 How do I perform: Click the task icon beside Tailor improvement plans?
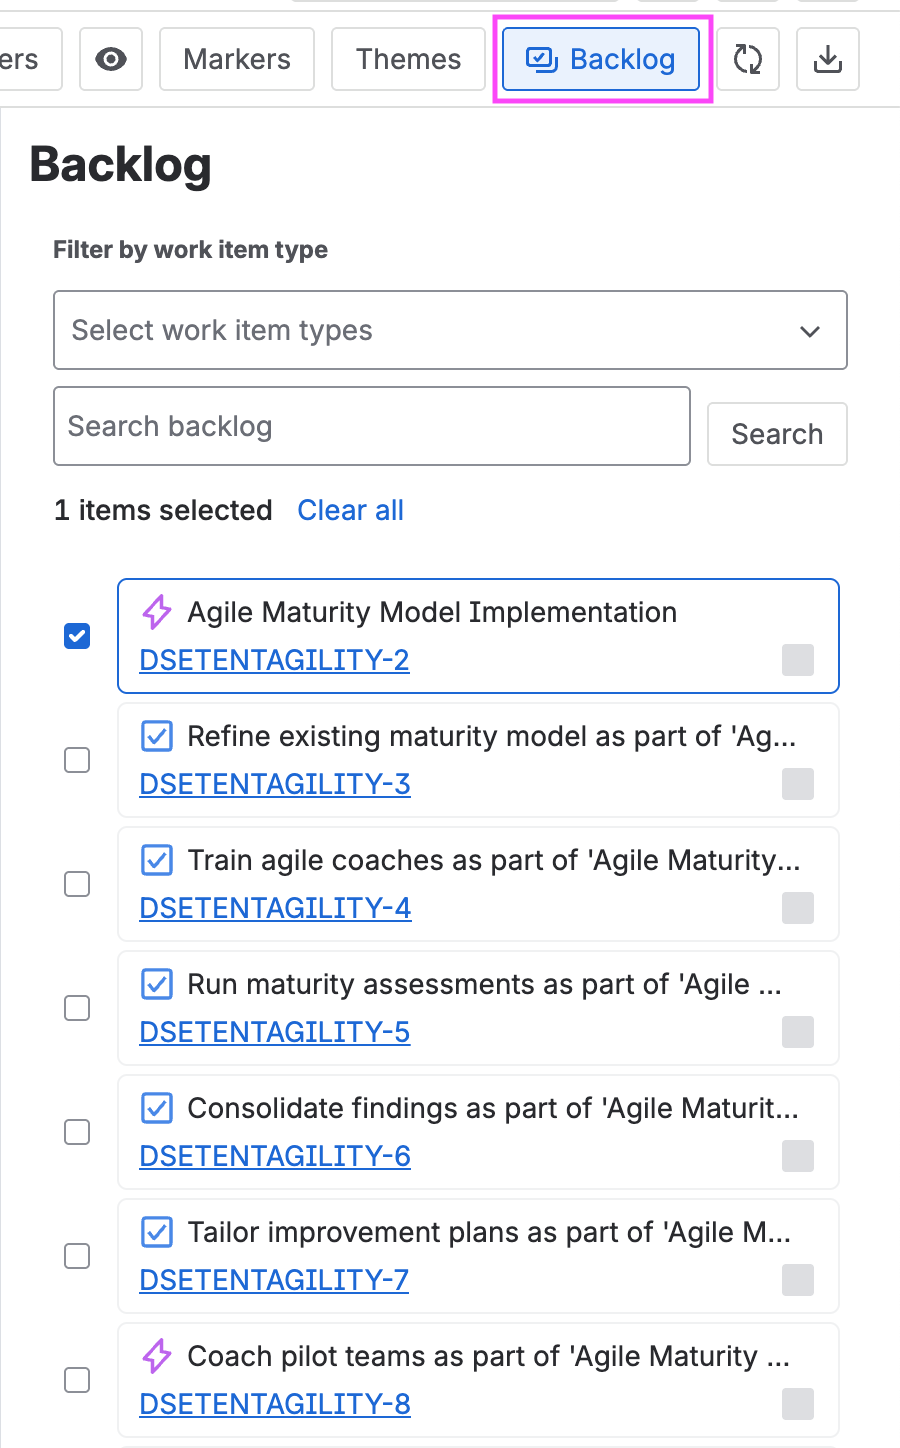coord(157,1232)
